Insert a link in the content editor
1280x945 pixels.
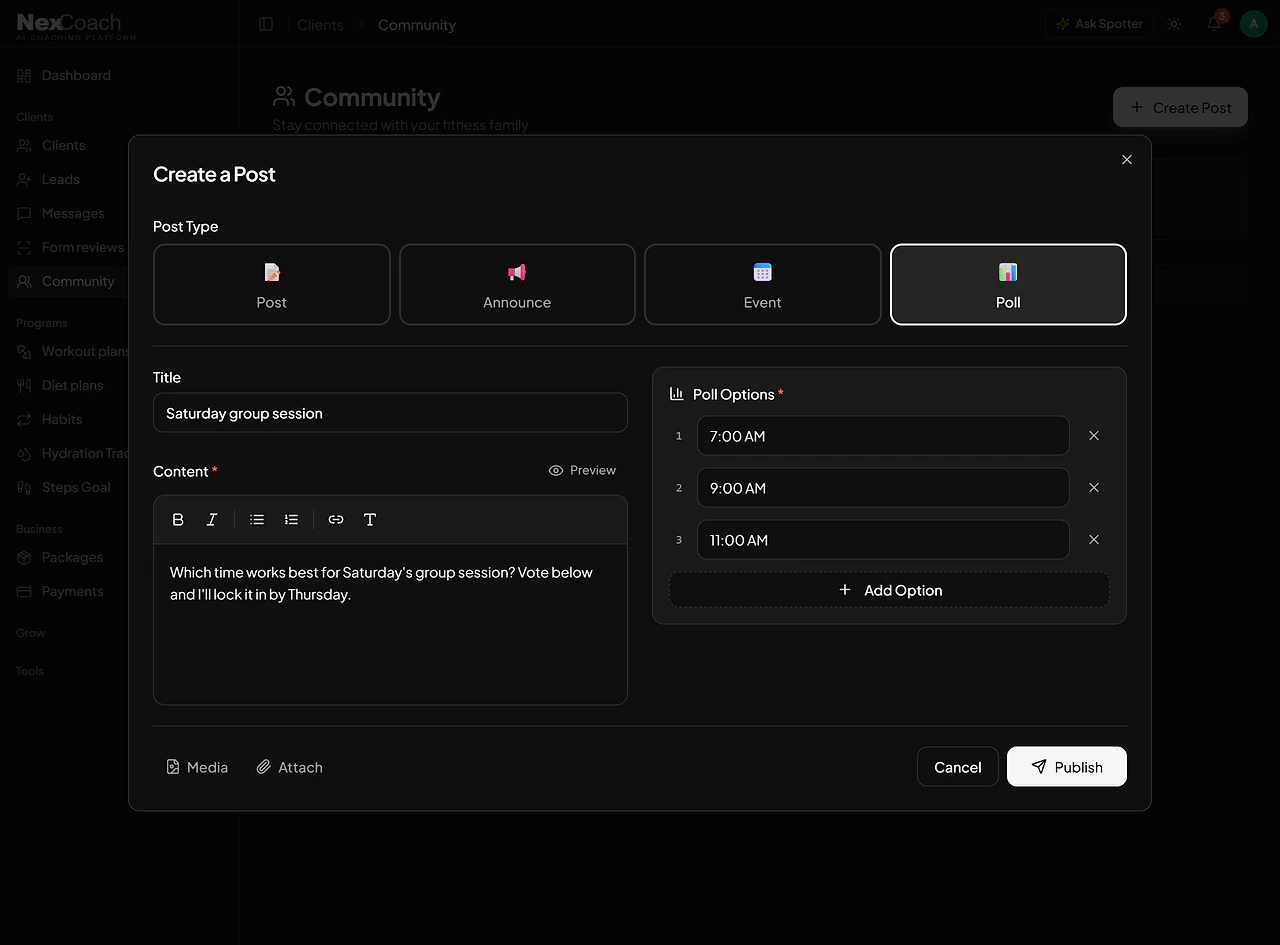click(336, 520)
